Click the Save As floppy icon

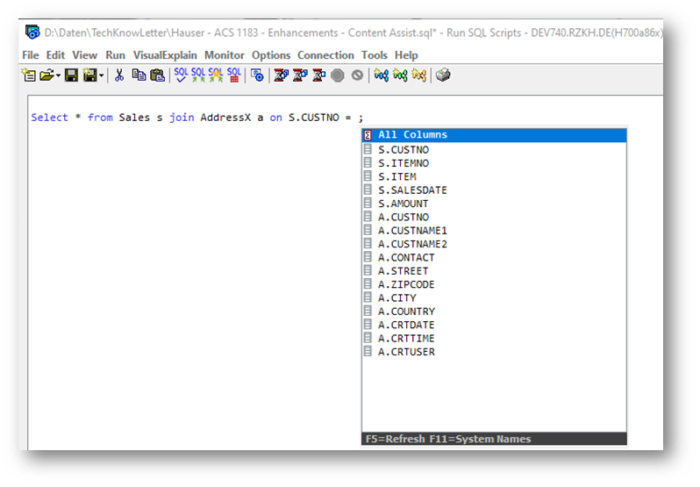point(90,75)
